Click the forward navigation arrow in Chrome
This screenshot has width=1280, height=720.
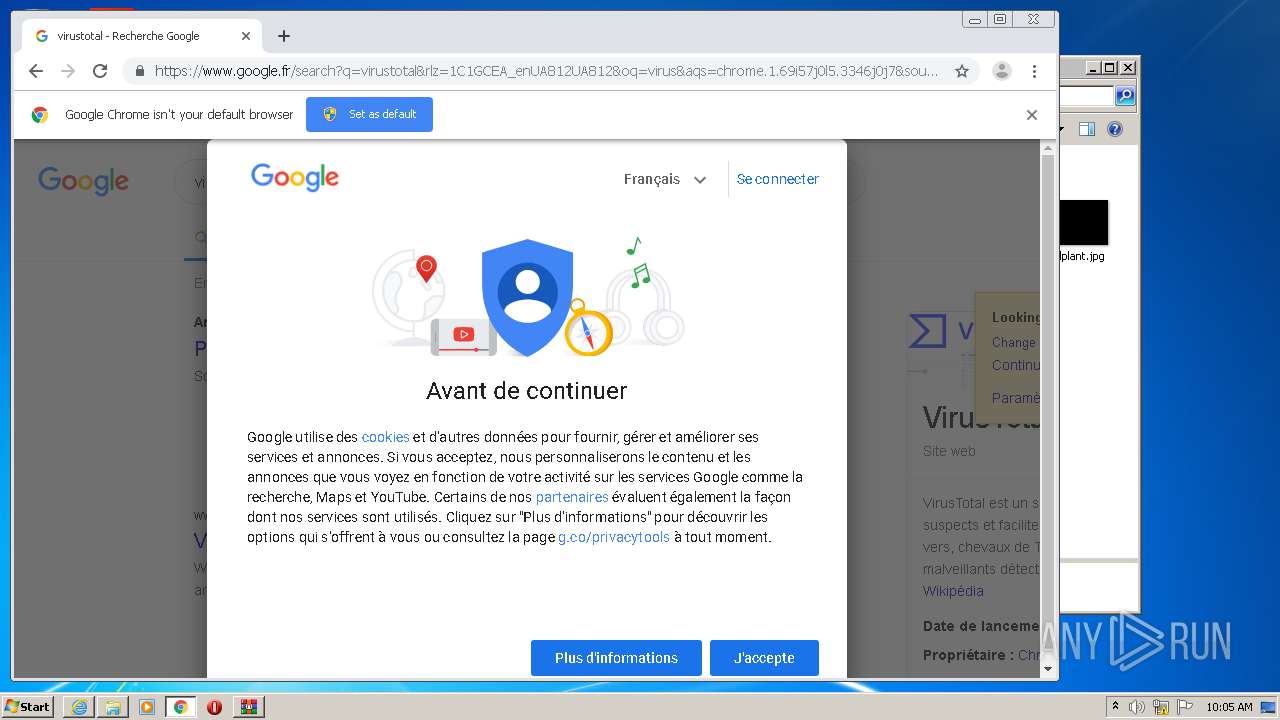(68, 71)
